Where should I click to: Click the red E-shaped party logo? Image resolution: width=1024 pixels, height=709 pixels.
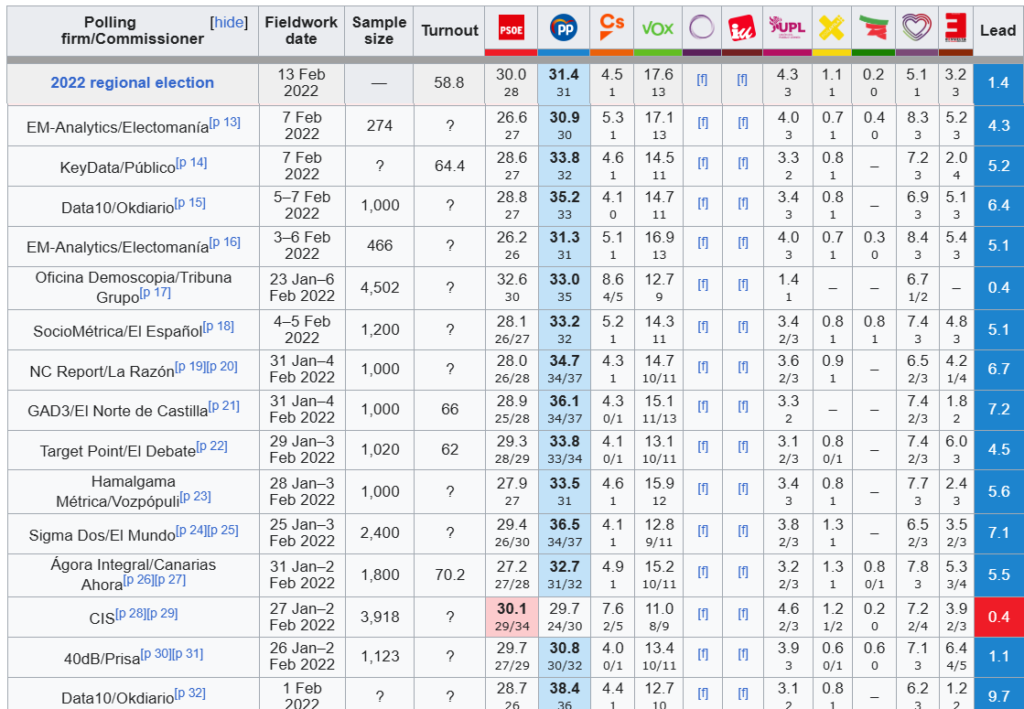tap(955, 28)
